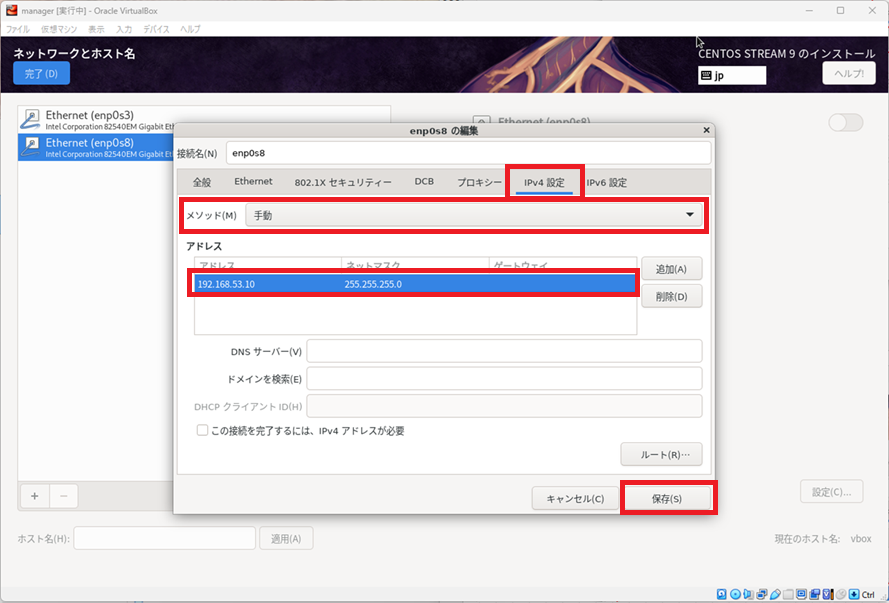Close the enp0s8 edit dialog with X
Viewport: 889px width, 603px height.
click(706, 130)
